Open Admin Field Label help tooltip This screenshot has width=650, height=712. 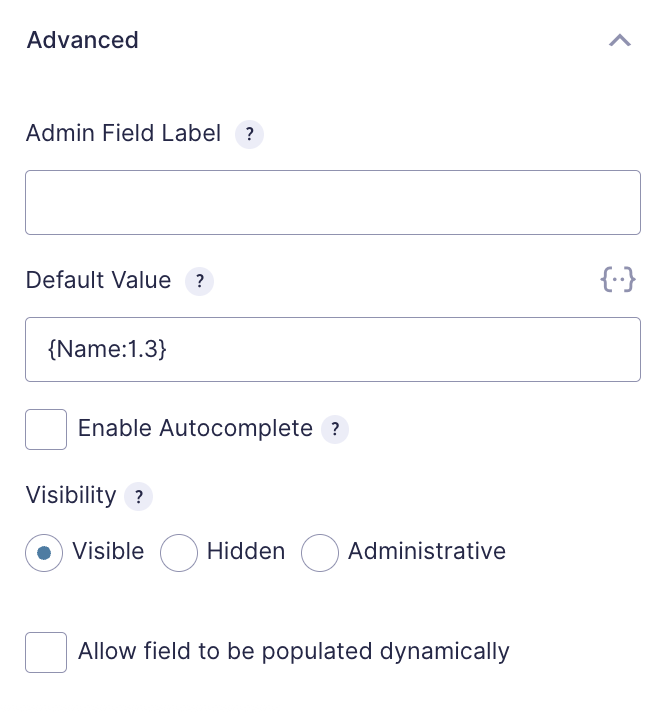249,134
